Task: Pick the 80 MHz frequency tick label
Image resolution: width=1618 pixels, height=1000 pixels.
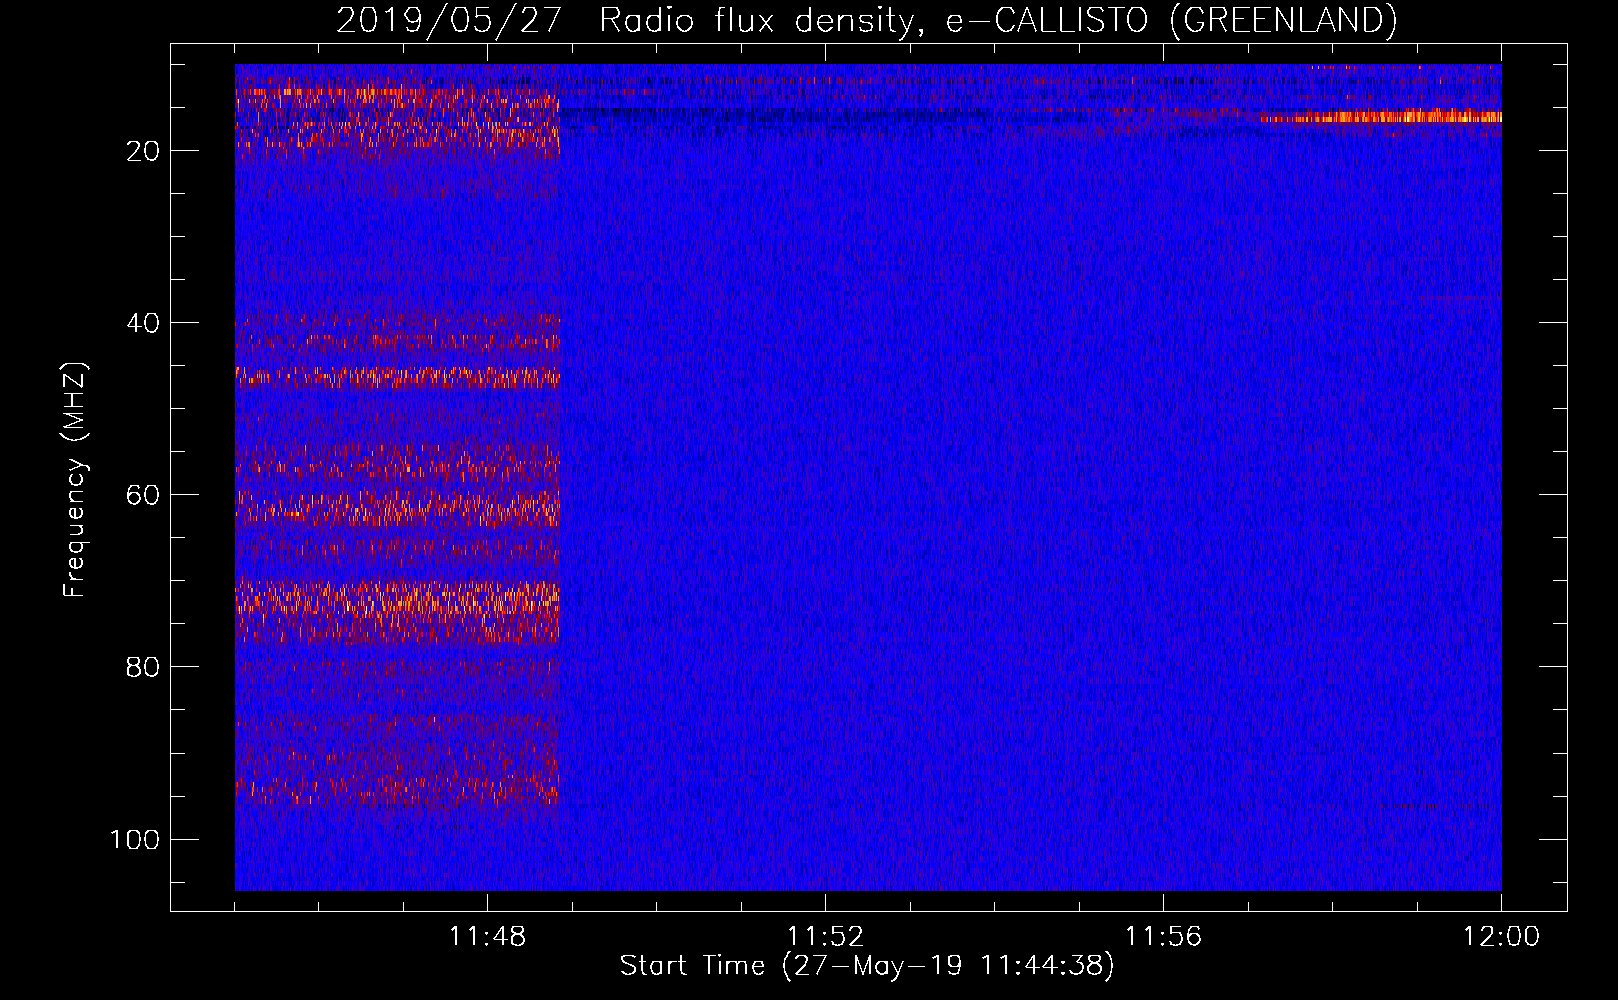Action: pos(144,667)
